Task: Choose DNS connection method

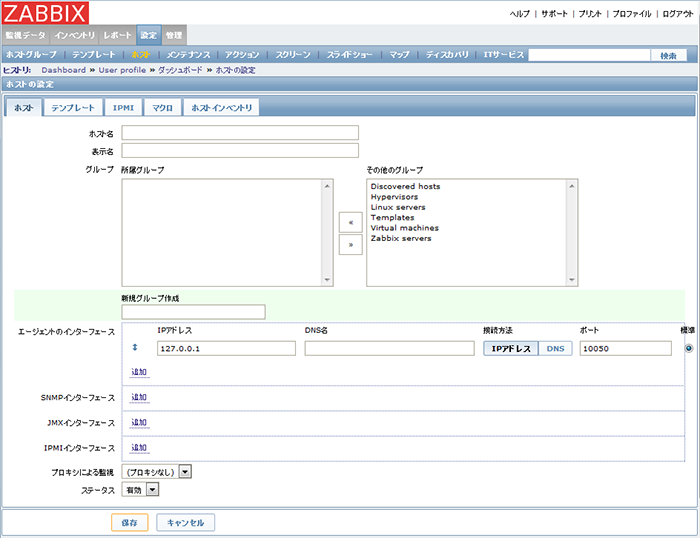Action: 555,349
